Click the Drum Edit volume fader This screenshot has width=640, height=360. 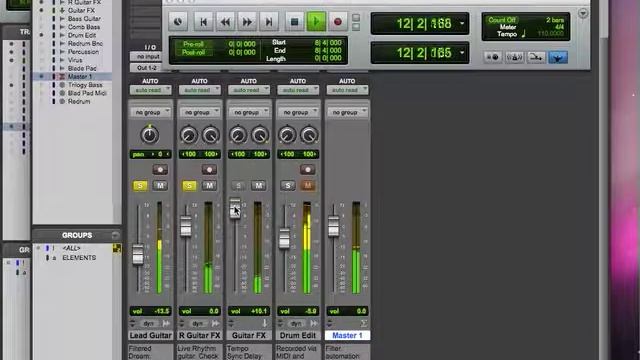tap(284, 238)
